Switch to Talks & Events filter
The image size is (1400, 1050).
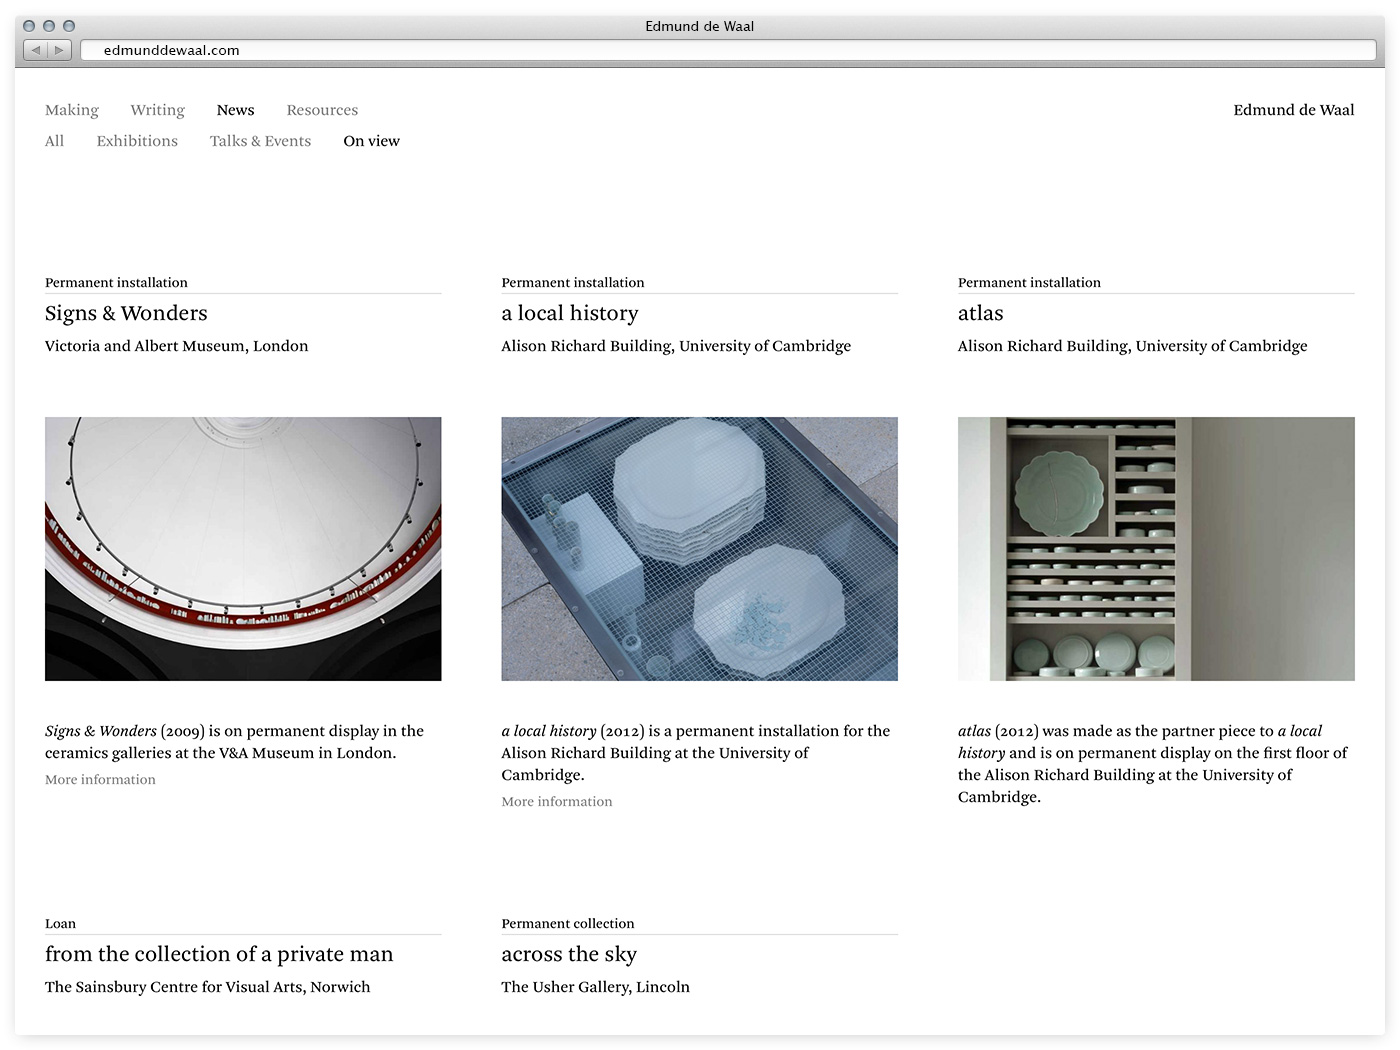click(x=260, y=141)
